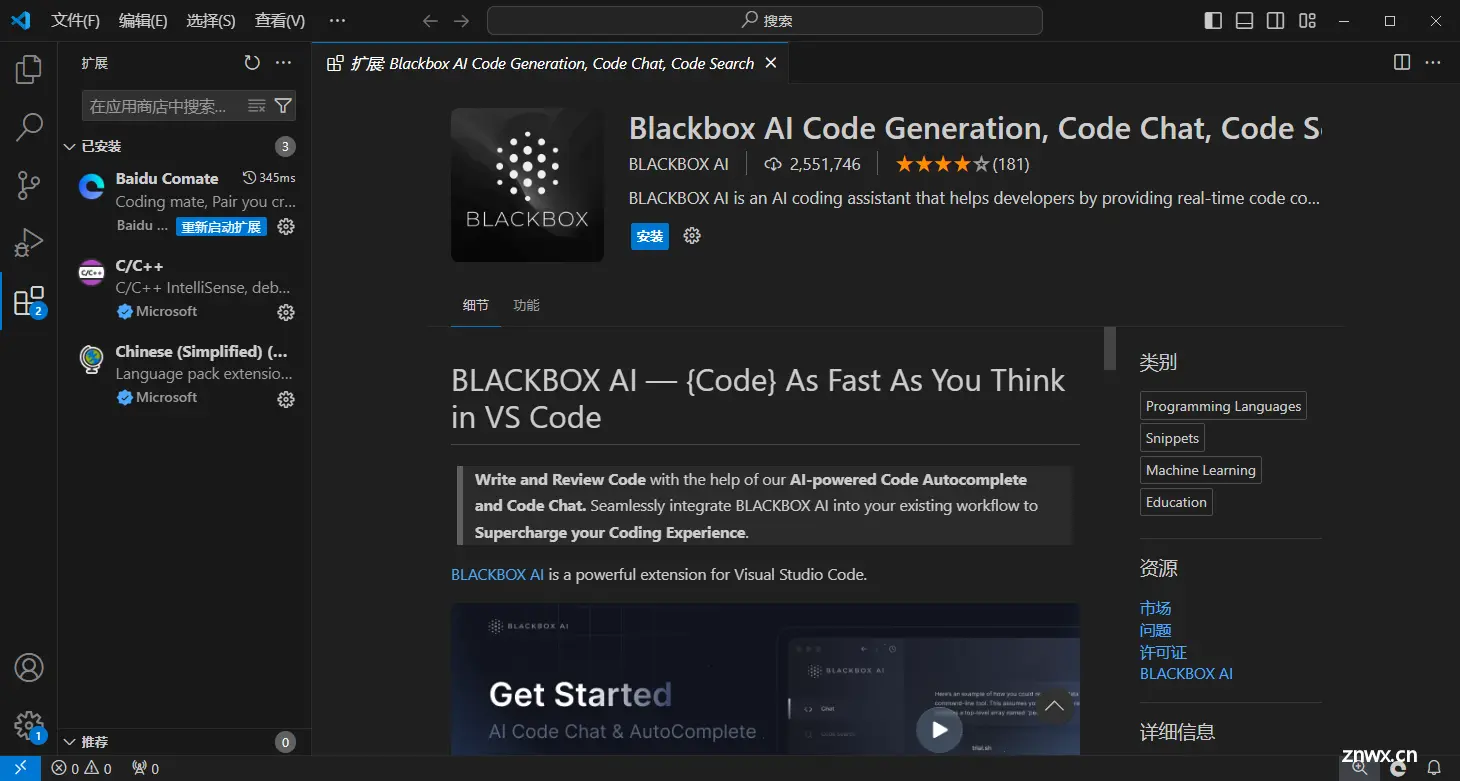Open the Accounts icon in activity bar
This screenshot has height=781, width=1460.
(29, 667)
